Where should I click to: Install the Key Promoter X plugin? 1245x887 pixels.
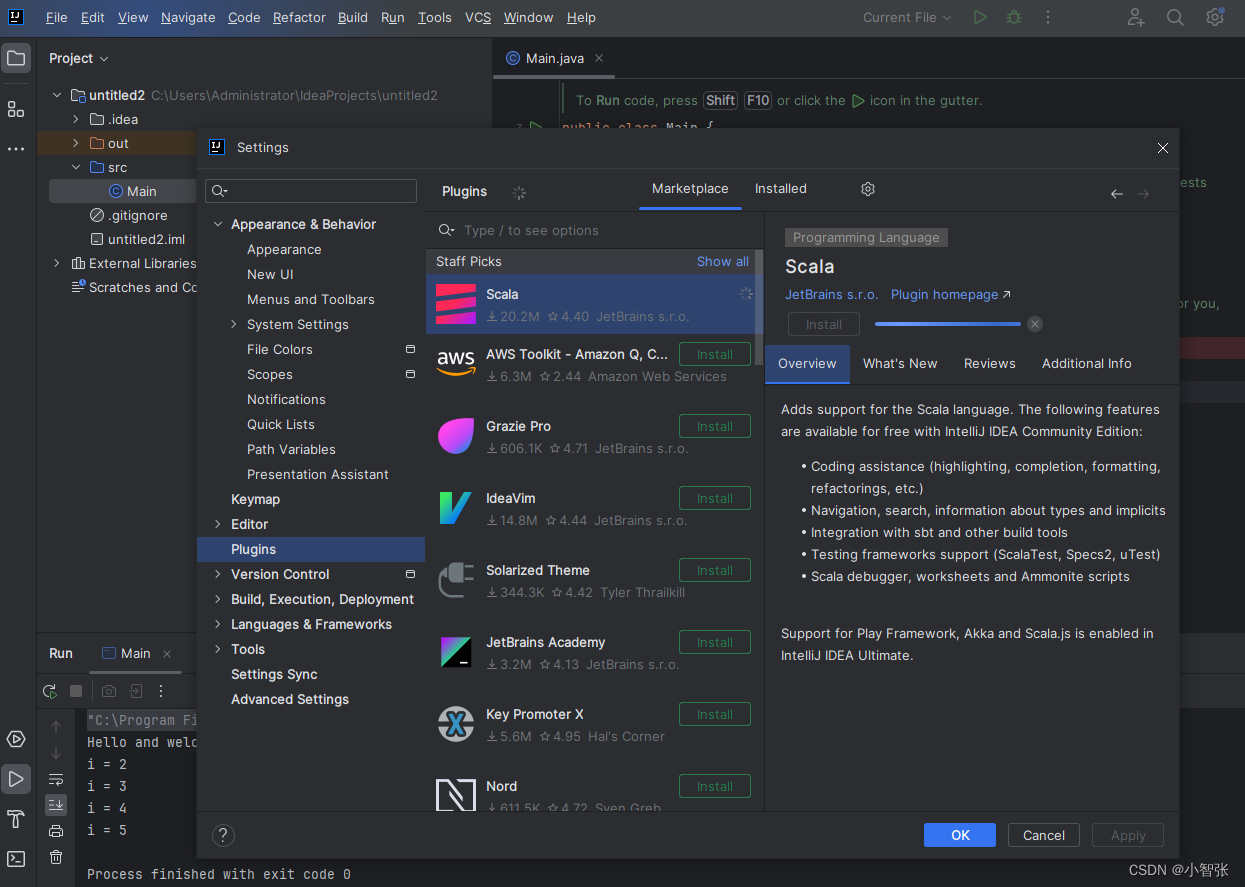click(x=715, y=714)
